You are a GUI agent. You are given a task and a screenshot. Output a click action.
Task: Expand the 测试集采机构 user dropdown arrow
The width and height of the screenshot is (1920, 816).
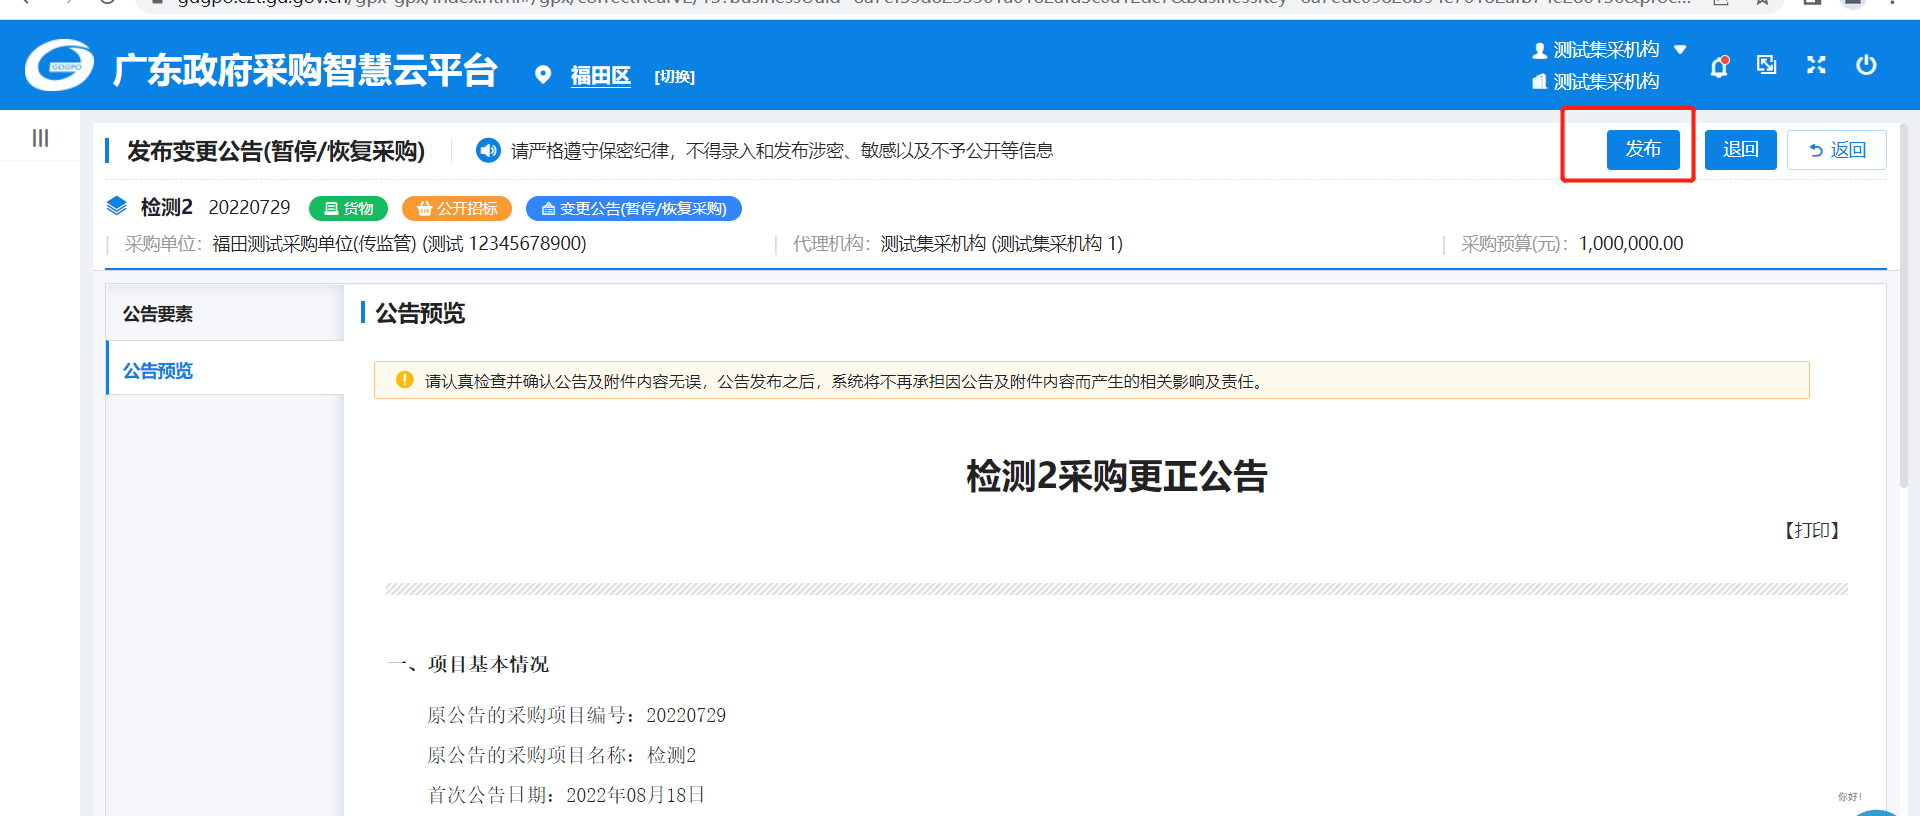[x=1680, y=49]
